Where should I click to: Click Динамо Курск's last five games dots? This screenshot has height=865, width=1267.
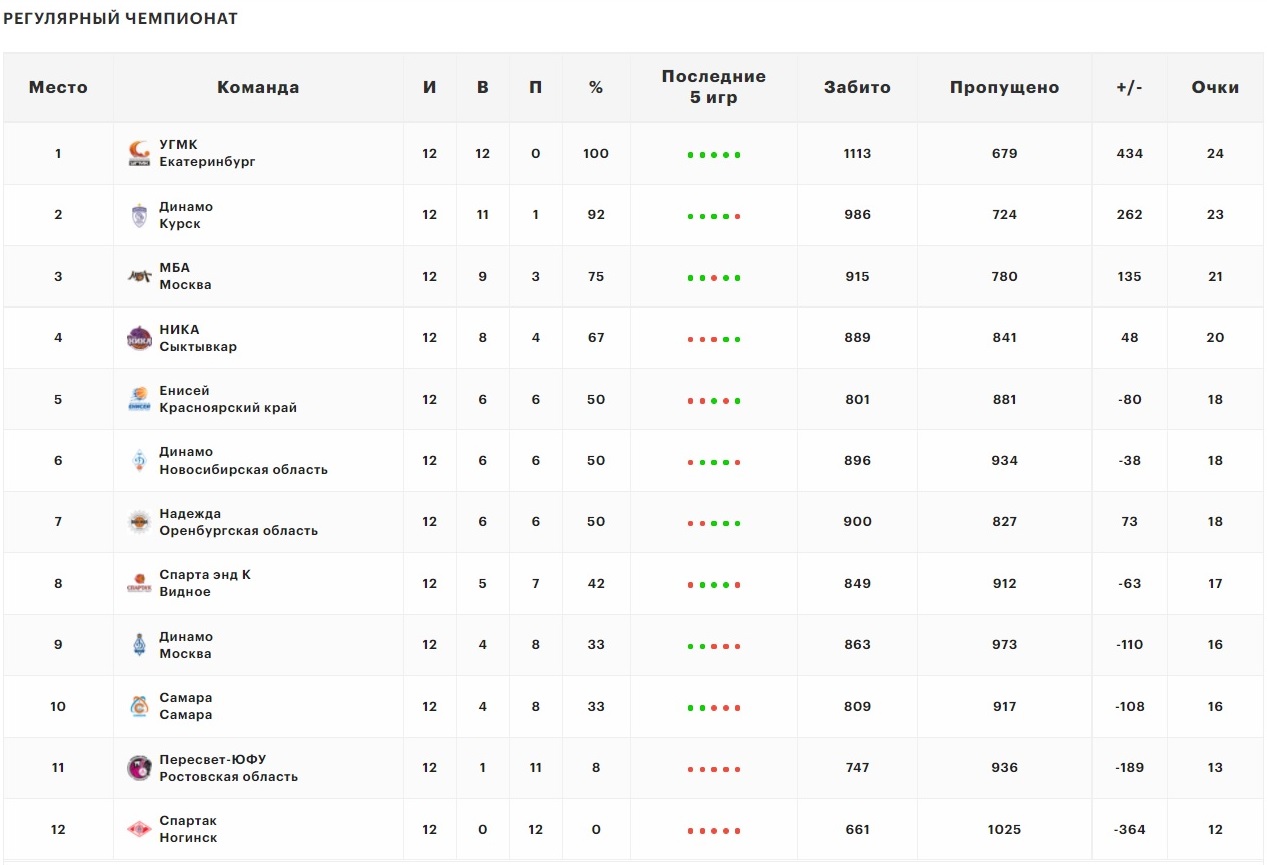714,216
